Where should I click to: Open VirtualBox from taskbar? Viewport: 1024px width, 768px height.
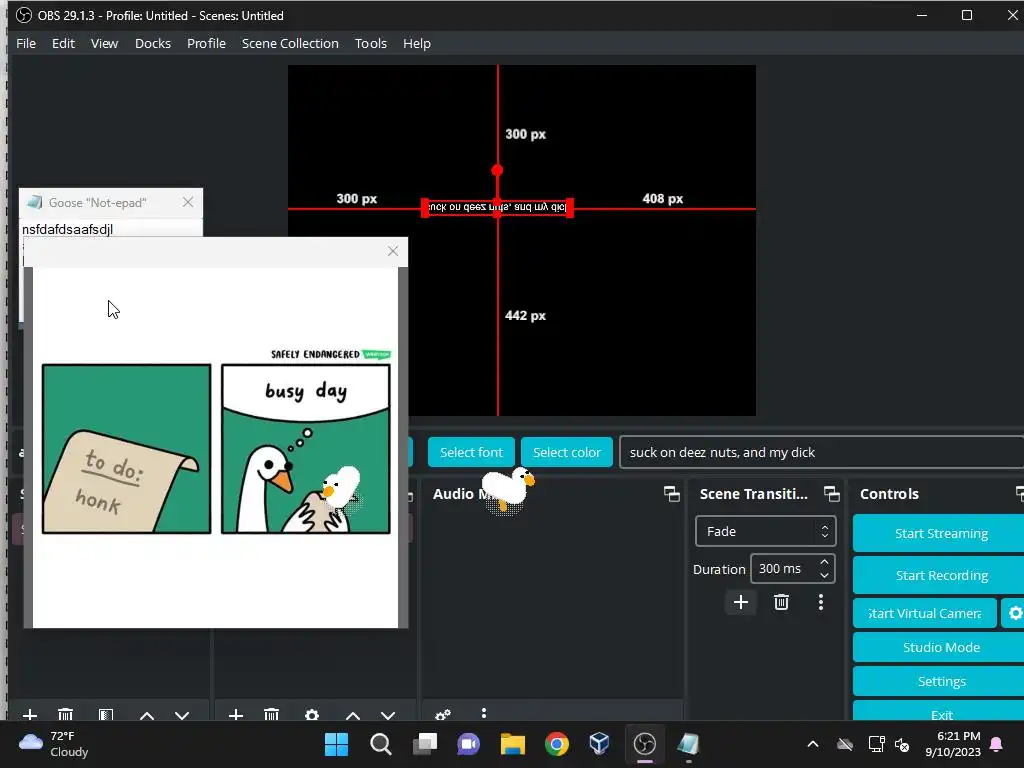[600, 744]
